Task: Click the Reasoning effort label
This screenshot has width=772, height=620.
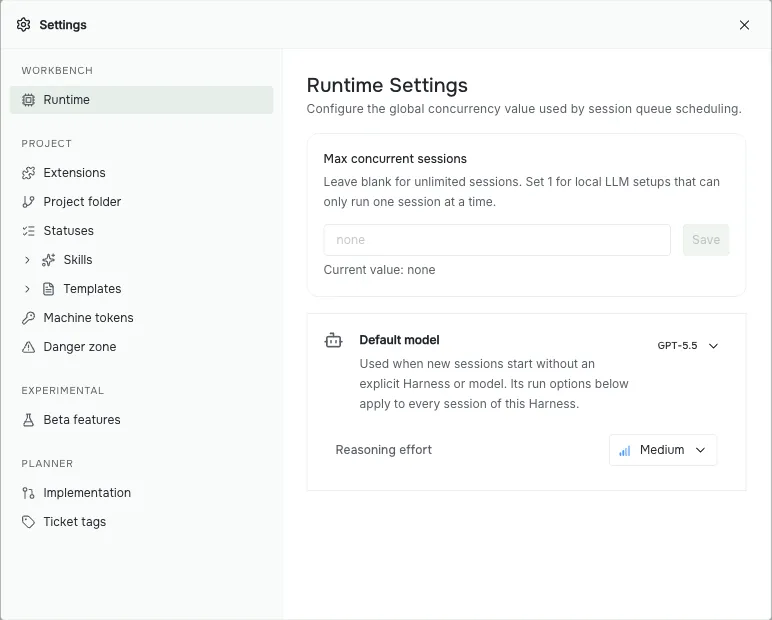Action: click(384, 450)
